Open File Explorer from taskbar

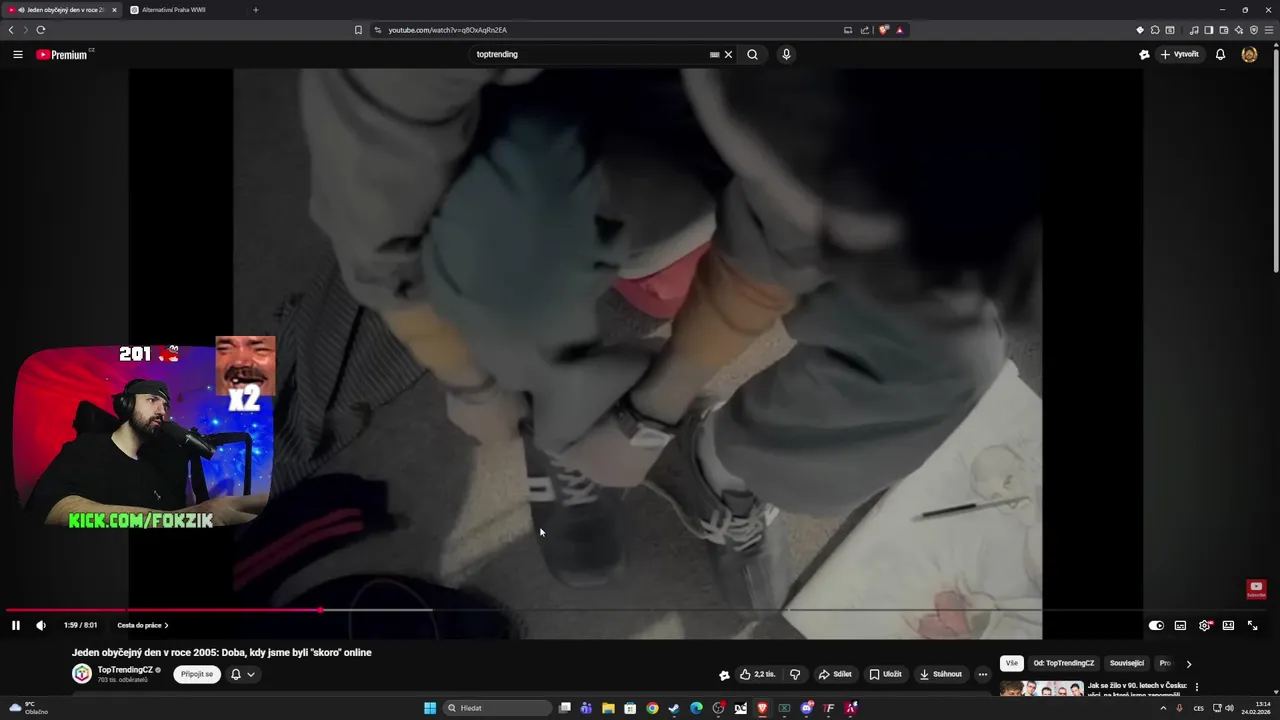tap(608, 708)
